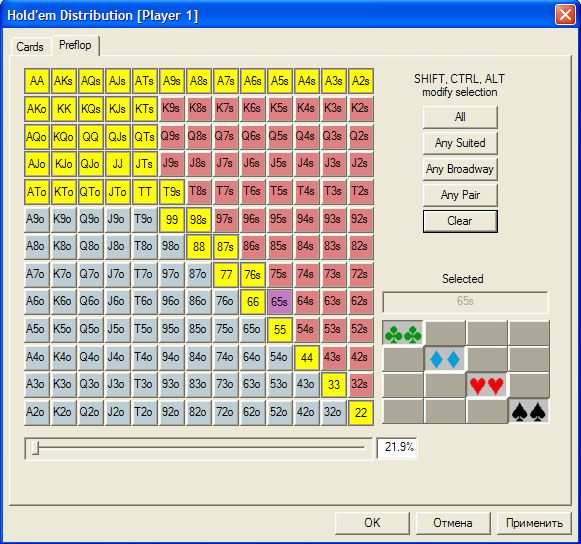
Task: Toggle the T9s hand cell
Action: (x=172, y=192)
